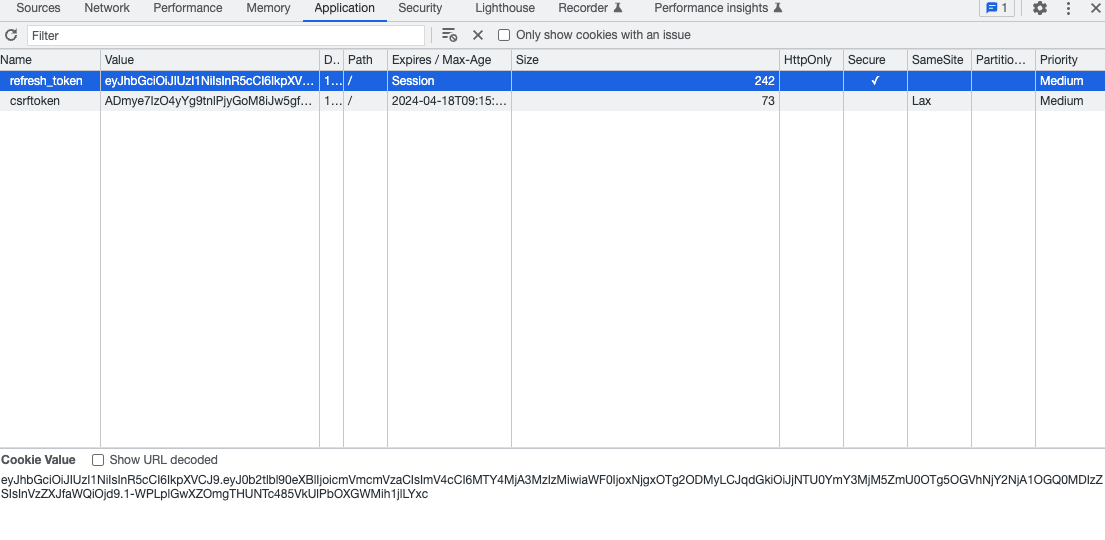Toggle Only show cookies with an issue

pyautogui.click(x=504, y=35)
